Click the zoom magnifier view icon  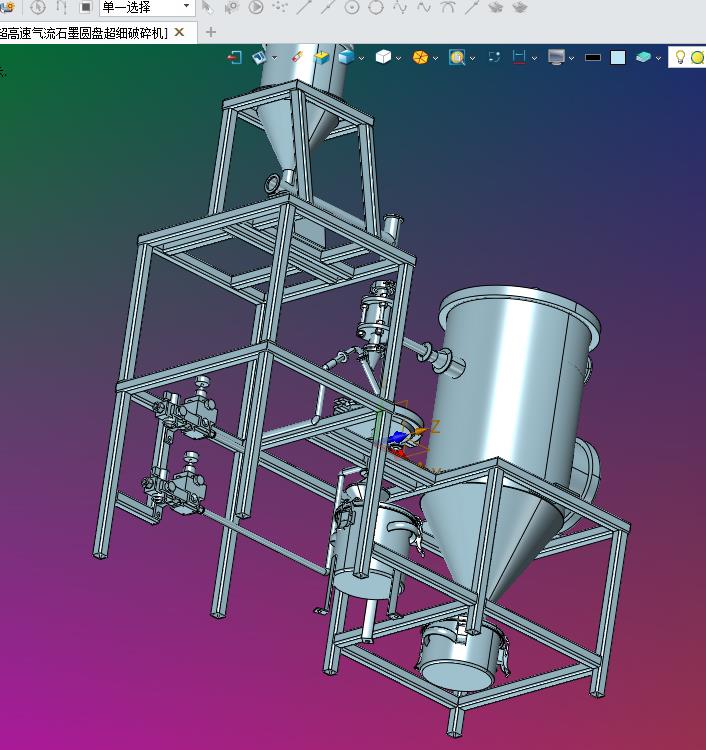click(x=457, y=57)
